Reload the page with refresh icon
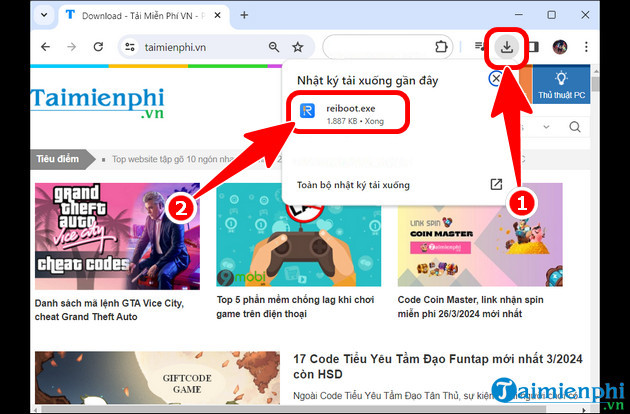This screenshot has width=630, height=414. (98, 47)
